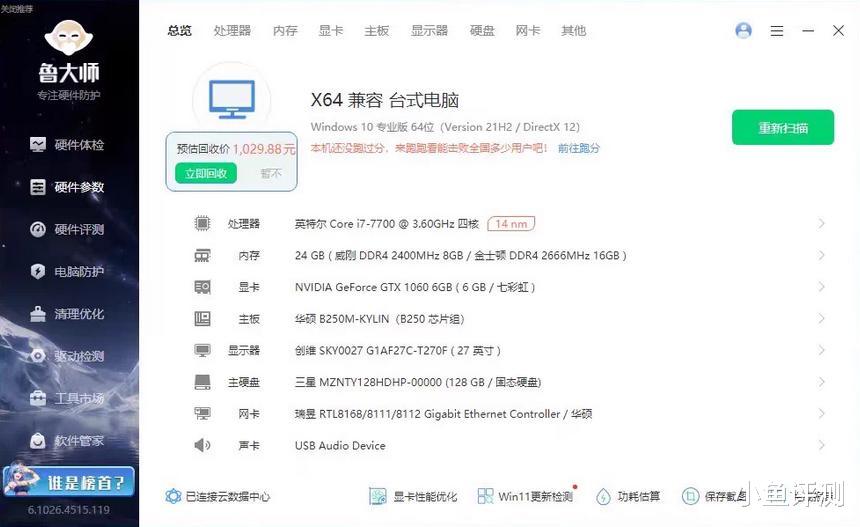Expand the 处理器 row chevron

point(821,223)
